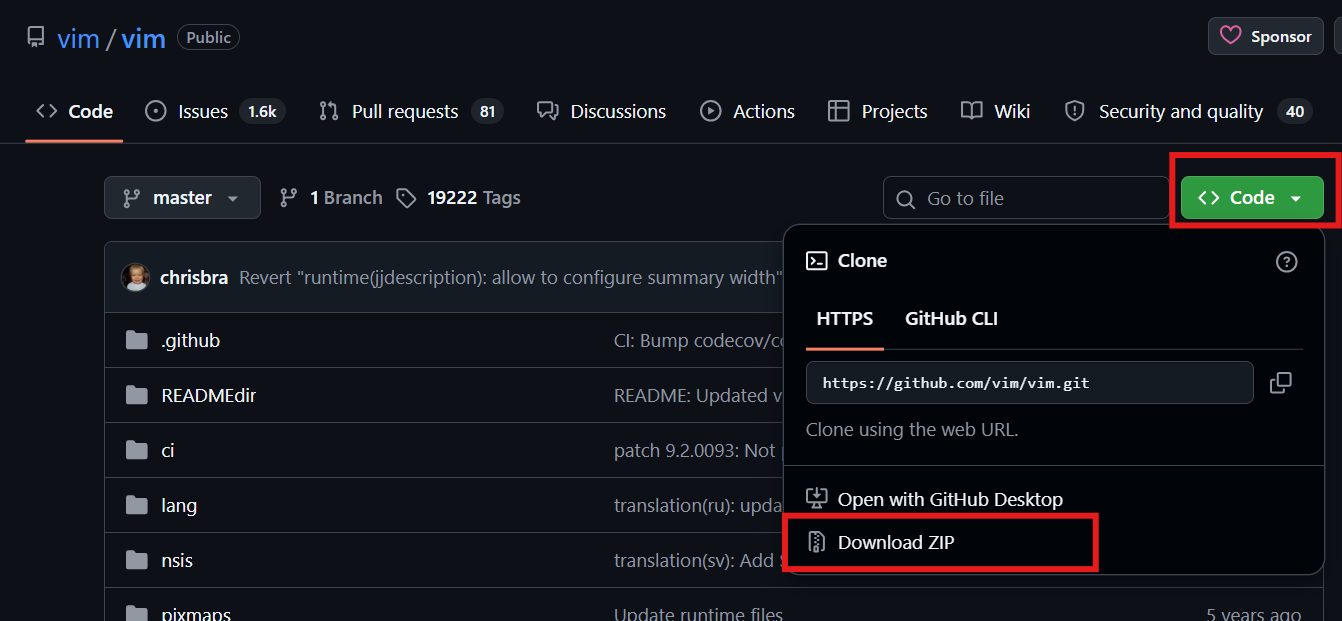The width and height of the screenshot is (1342, 621).
Task: Open 'Update runtime files' commit for pixmaps
Action: (698, 613)
